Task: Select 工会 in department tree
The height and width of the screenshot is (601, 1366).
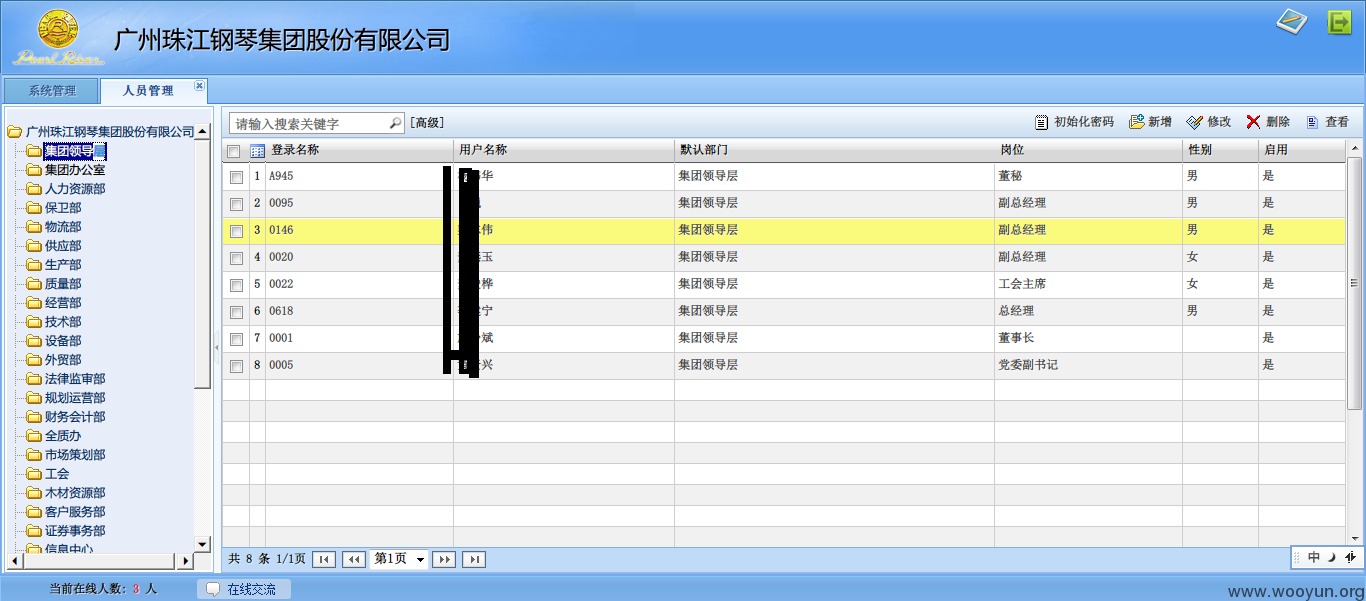Action: [x=57, y=474]
